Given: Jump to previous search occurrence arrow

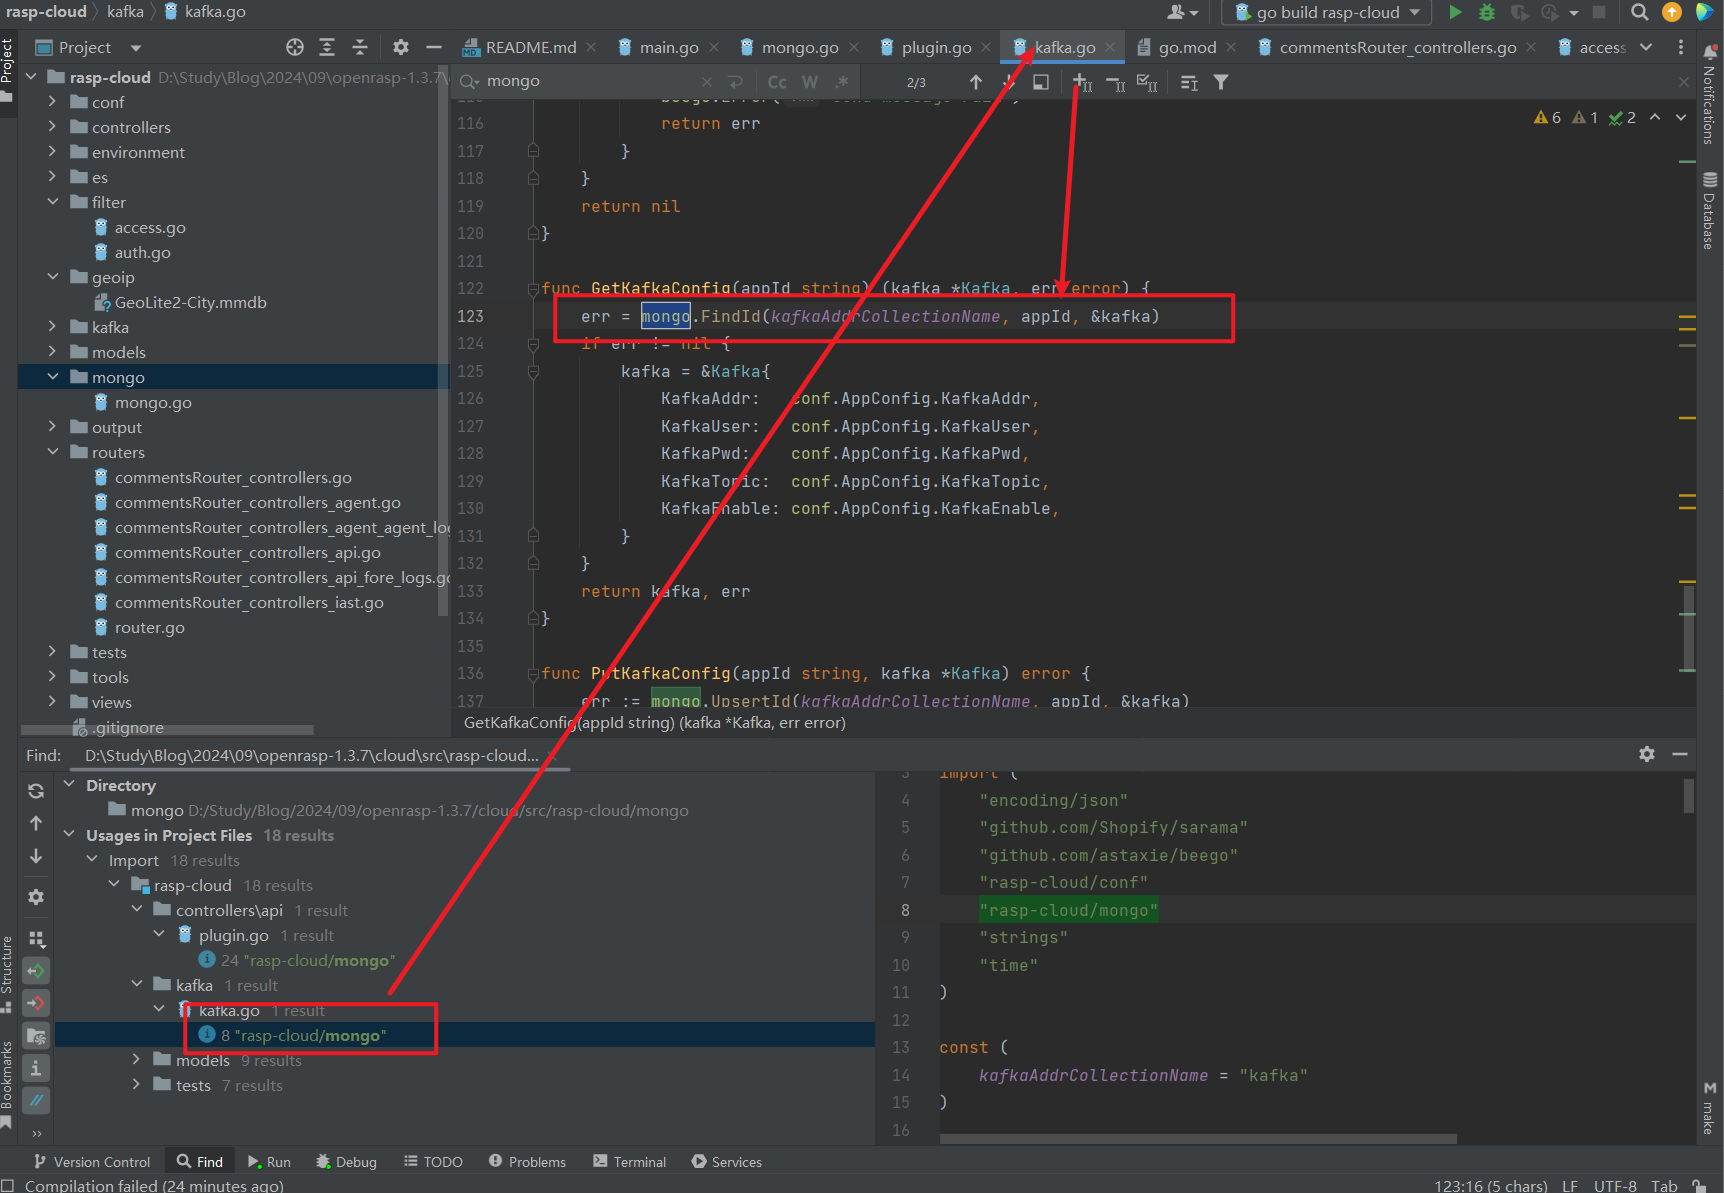Looking at the screenshot, I should [x=976, y=82].
